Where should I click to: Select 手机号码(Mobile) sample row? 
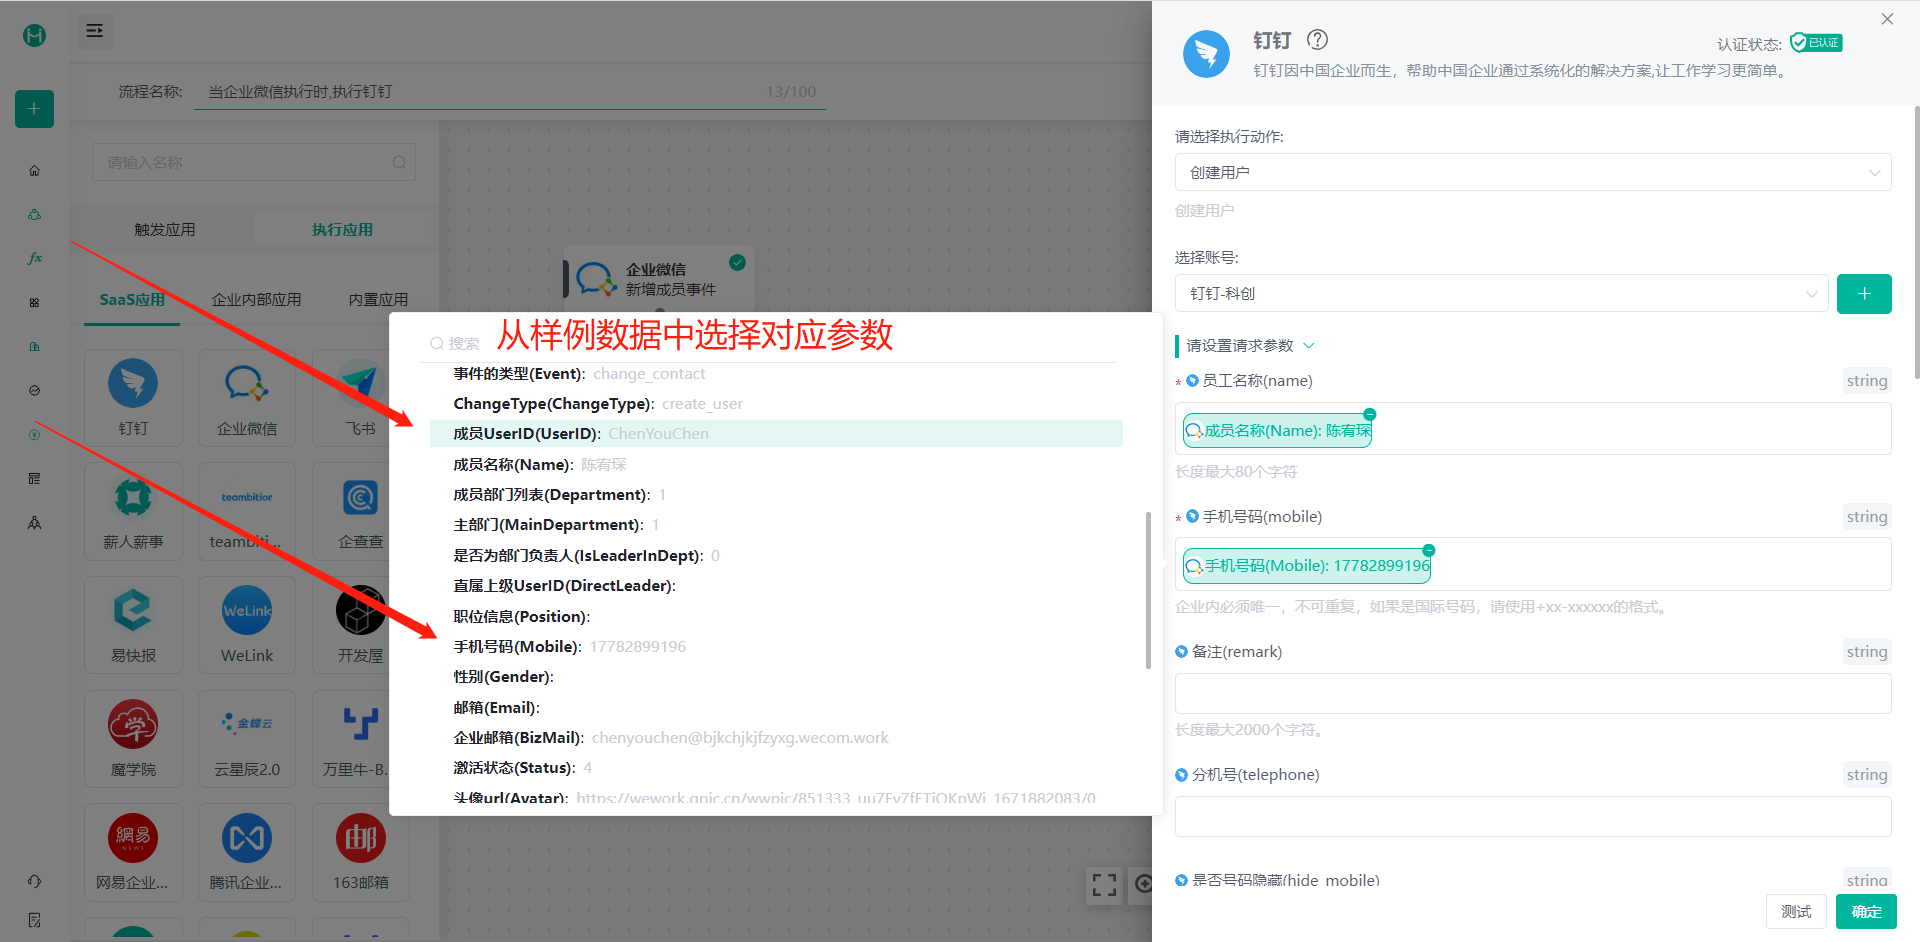click(x=776, y=647)
